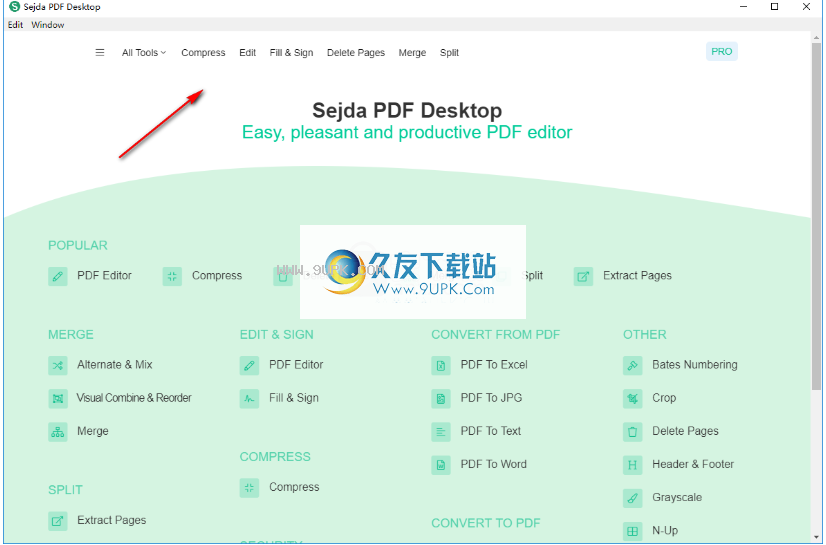This screenshot has height=545, width=826.
Task: Open the hamburger menu icon
Action: coord(100,53)
